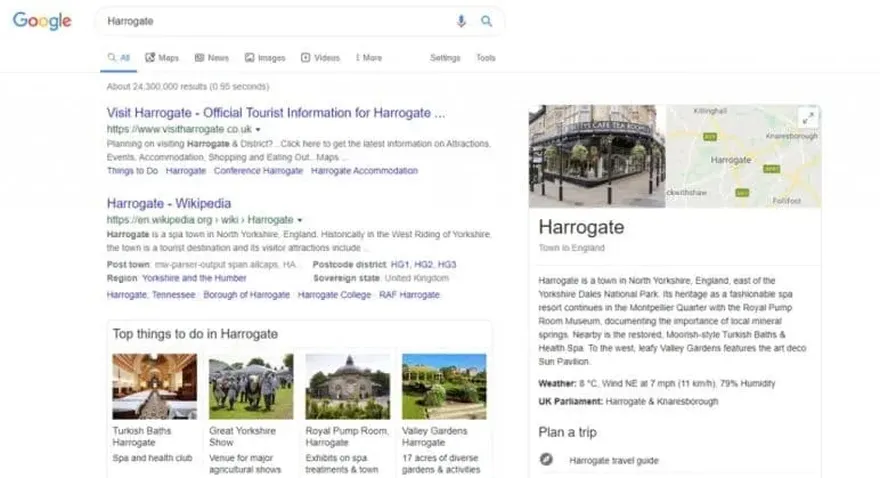Switch to the Images tab
This screenshot has width=880, height=478.
(x=265, y=58)
